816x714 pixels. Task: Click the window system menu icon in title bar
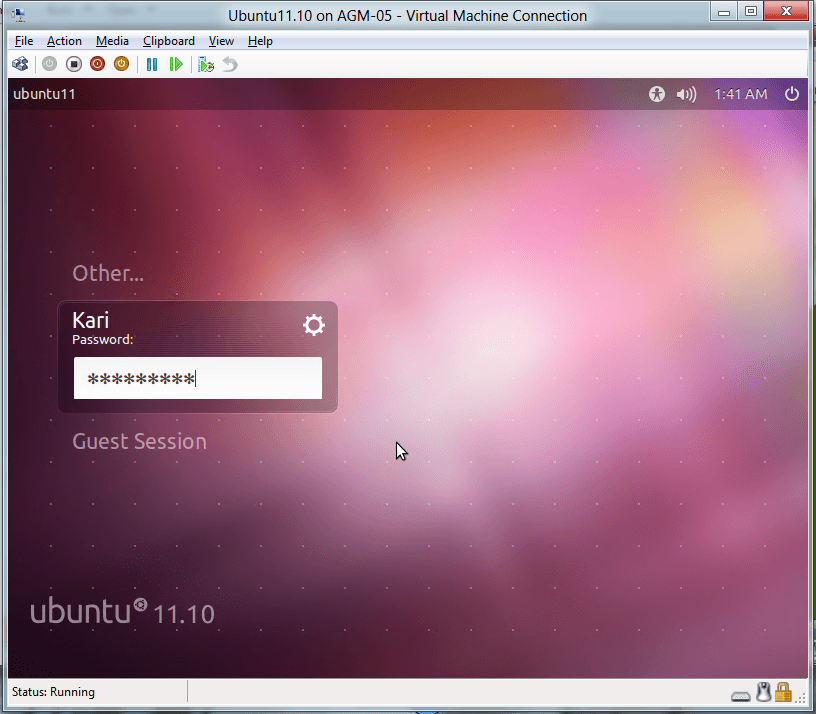pos(18,15)
